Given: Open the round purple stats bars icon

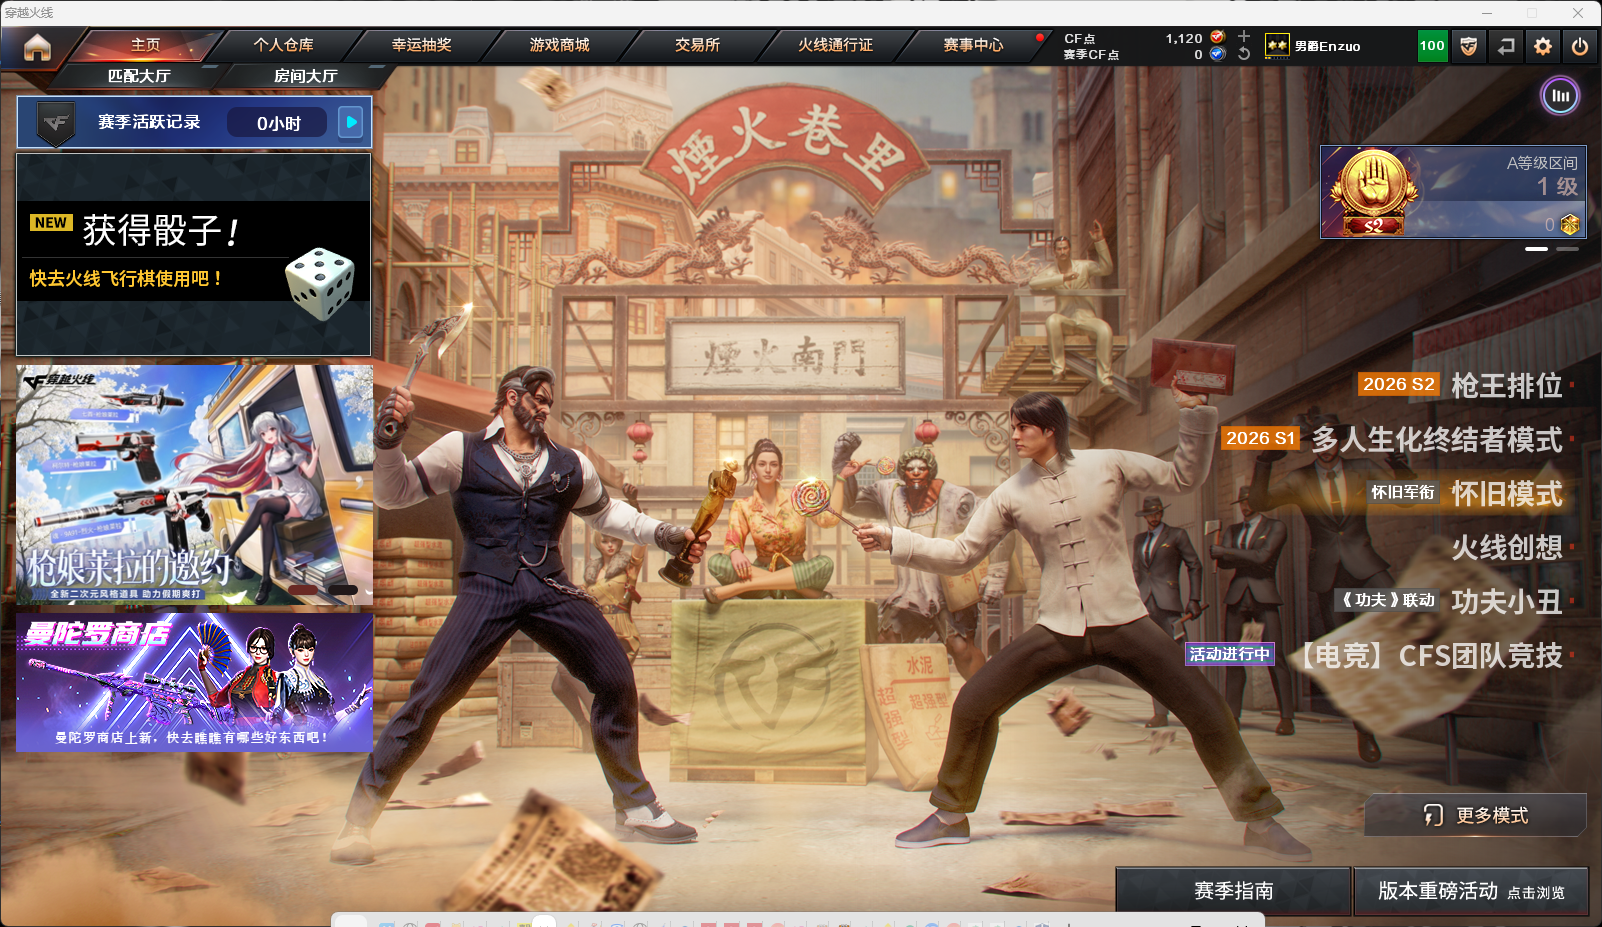Looking at the screenshot, I should click(x=1560, y=96).
